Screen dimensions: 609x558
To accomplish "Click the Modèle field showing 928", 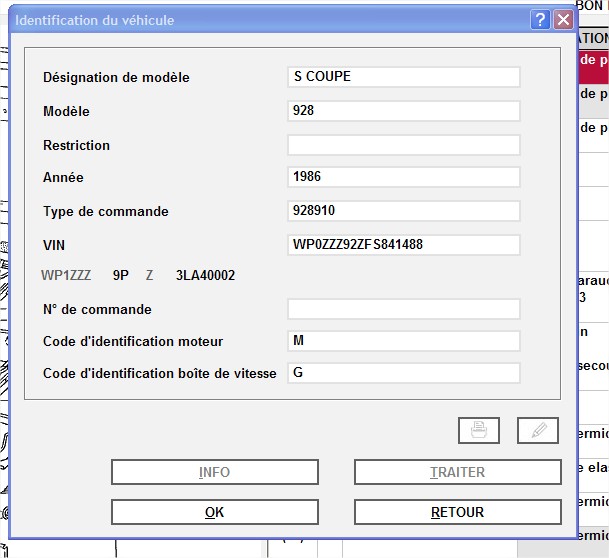I will click(404, 111).
